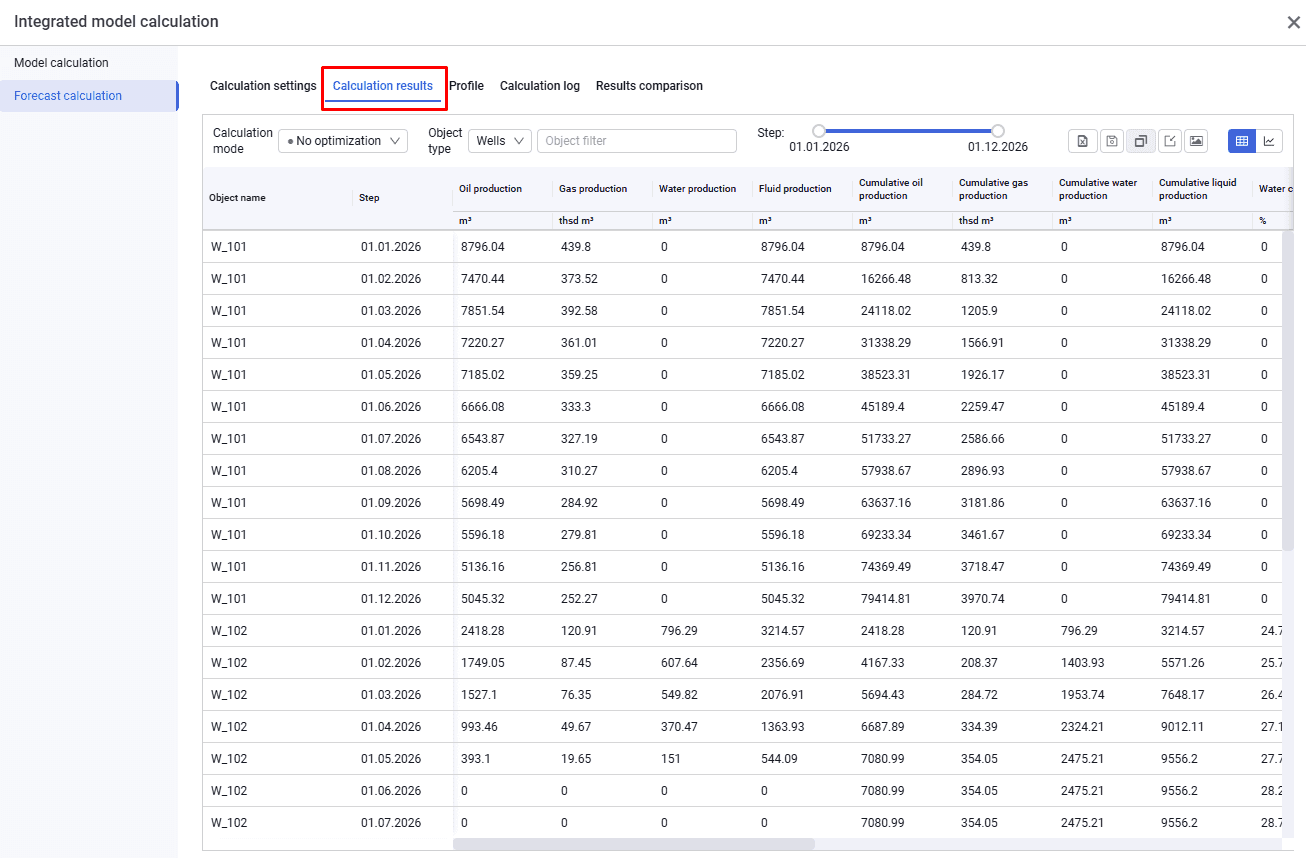Go to the Results comparison tab

click(x=649, y=86)
